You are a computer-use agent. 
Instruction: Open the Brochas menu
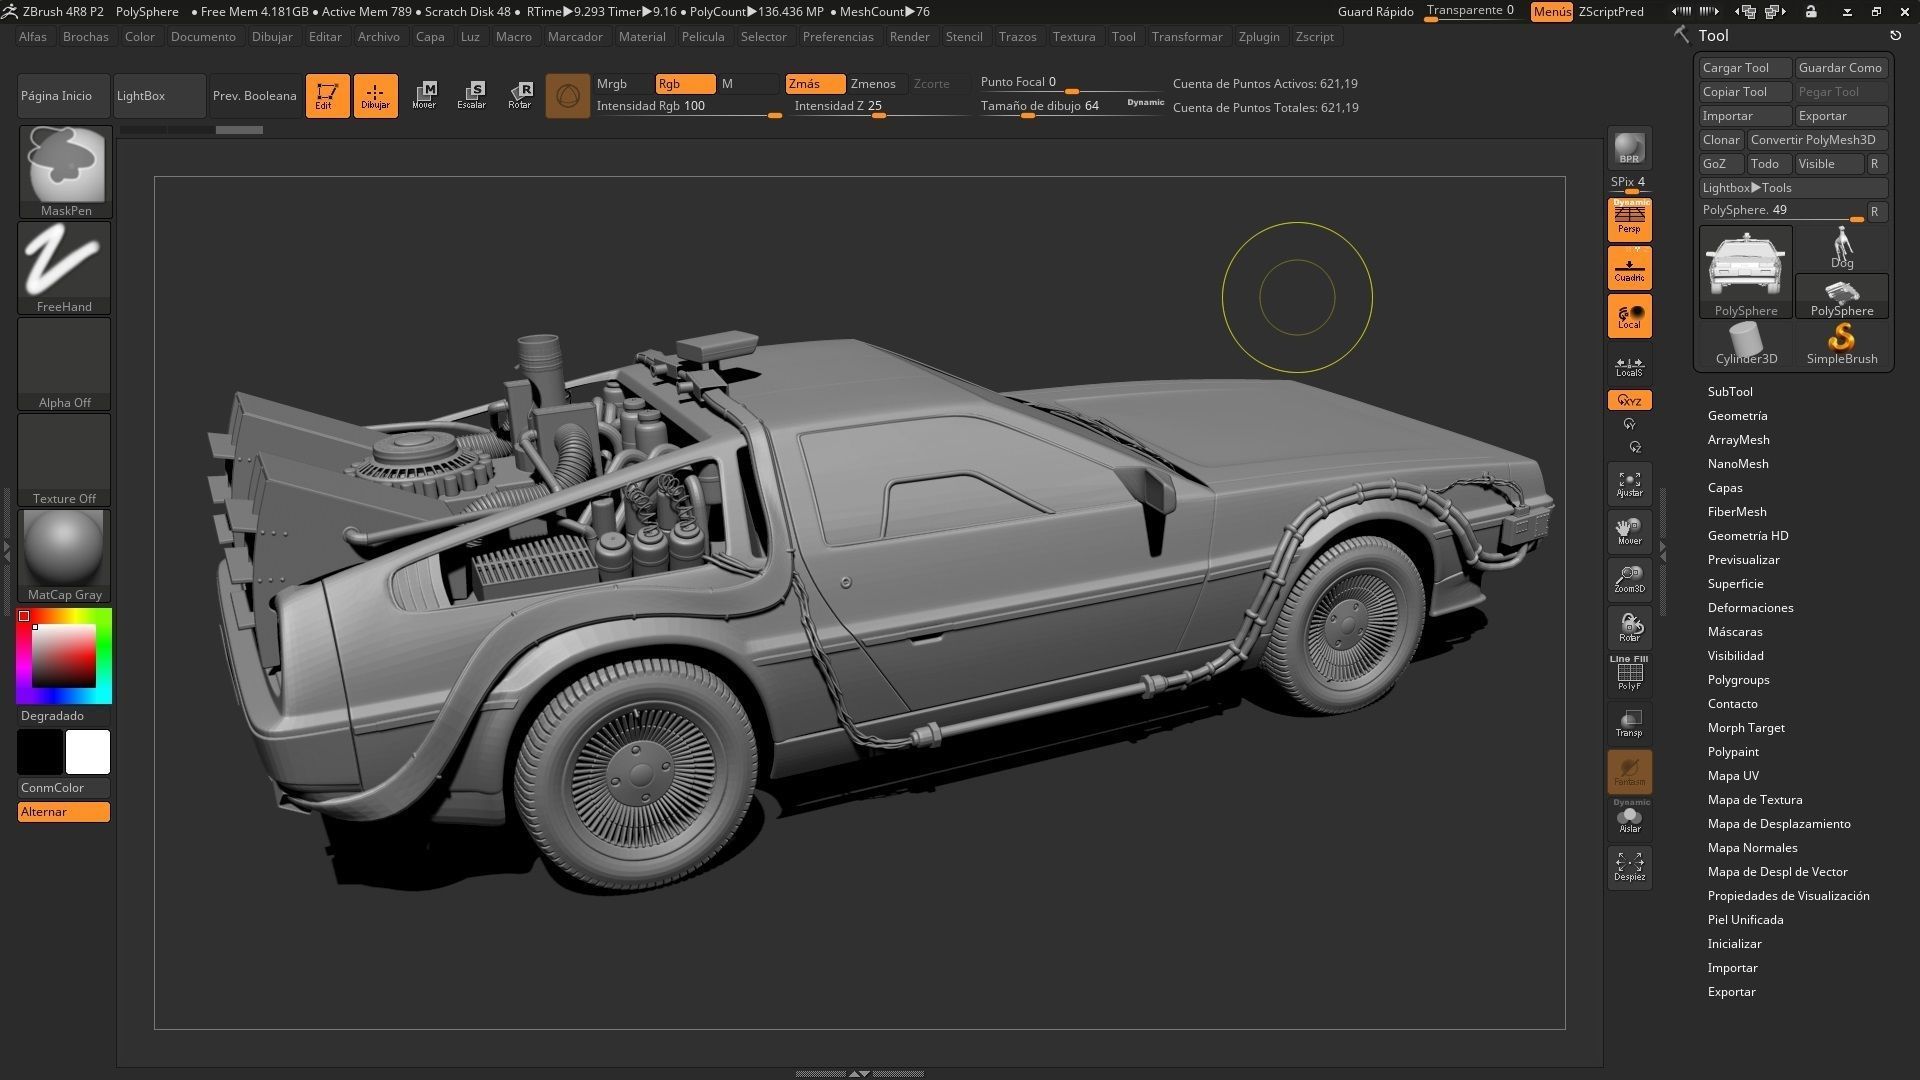(x=86, y=37)
